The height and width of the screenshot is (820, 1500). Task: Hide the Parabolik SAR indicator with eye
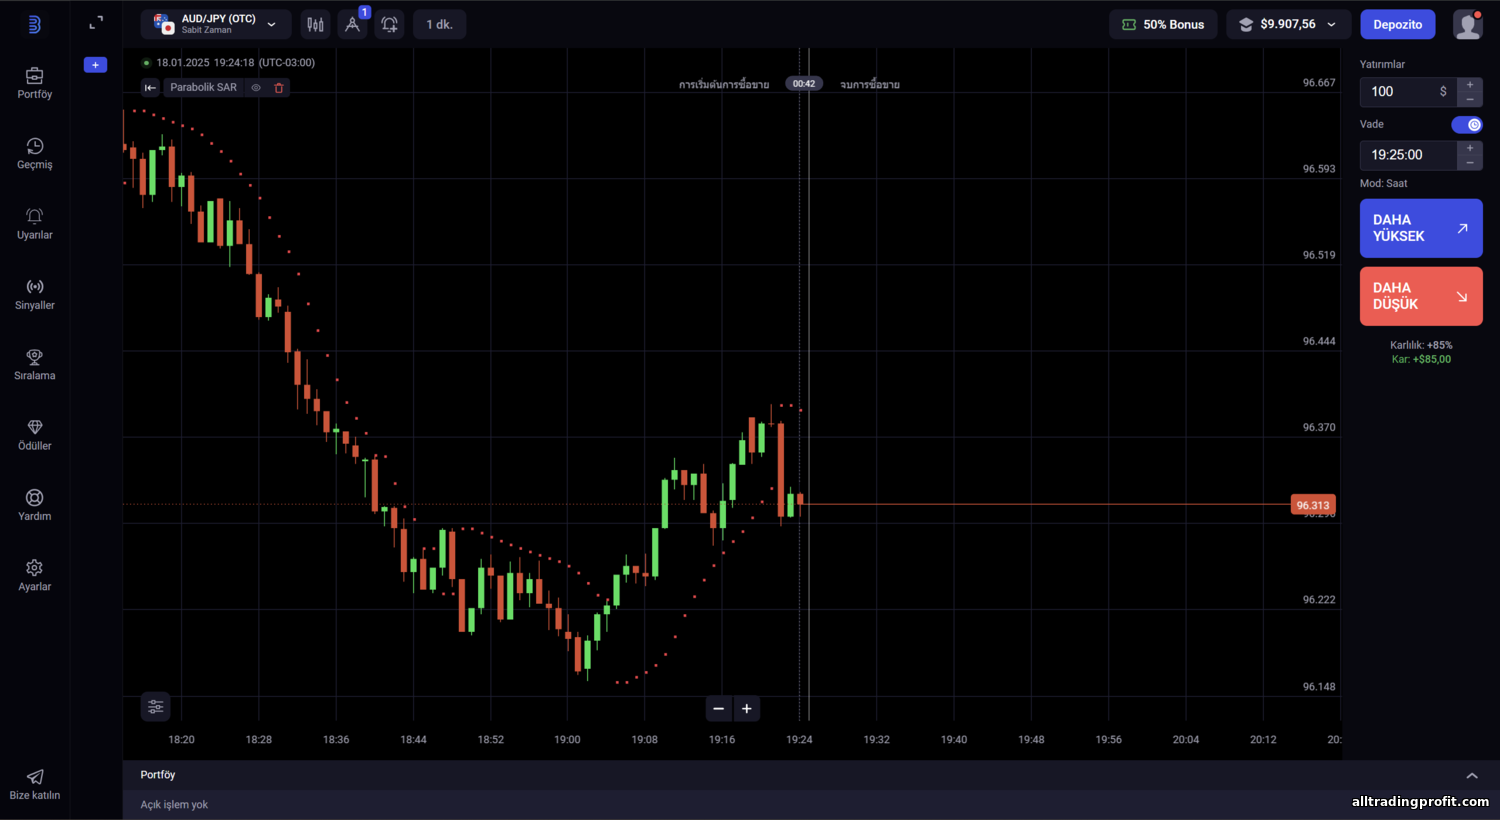coord(256,88)
